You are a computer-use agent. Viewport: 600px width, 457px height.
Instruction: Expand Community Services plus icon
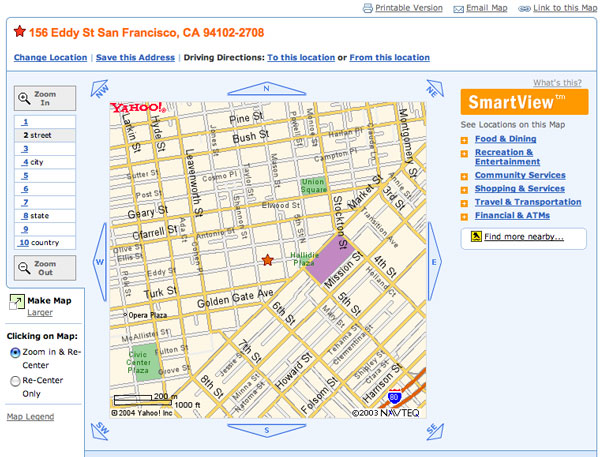[464, 177]
